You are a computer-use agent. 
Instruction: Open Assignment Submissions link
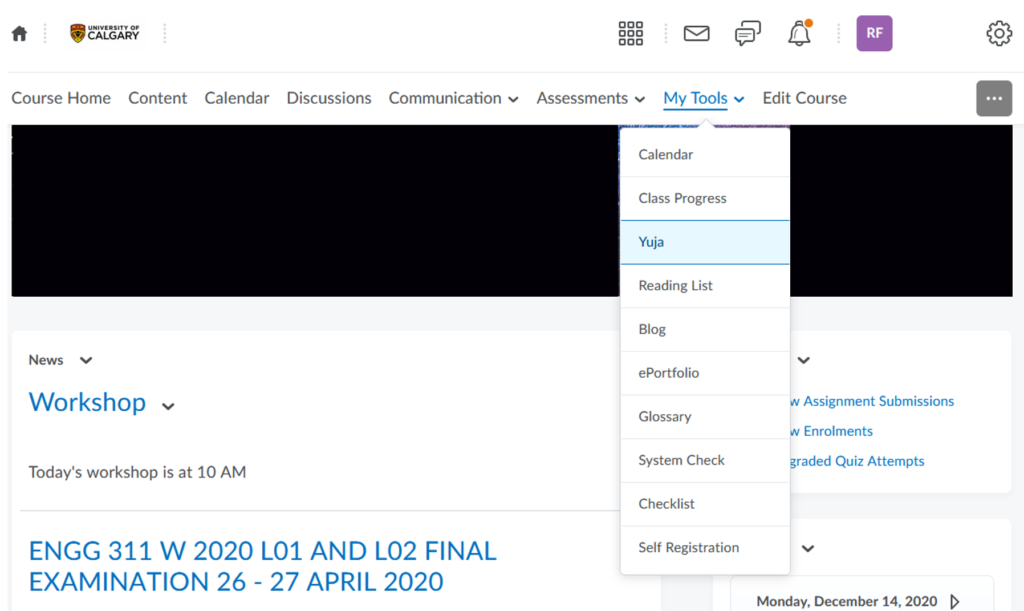click(x=872, y=401)
